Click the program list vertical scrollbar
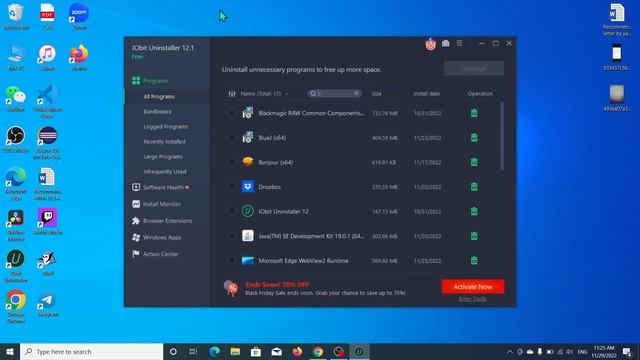 coord(502,136)
